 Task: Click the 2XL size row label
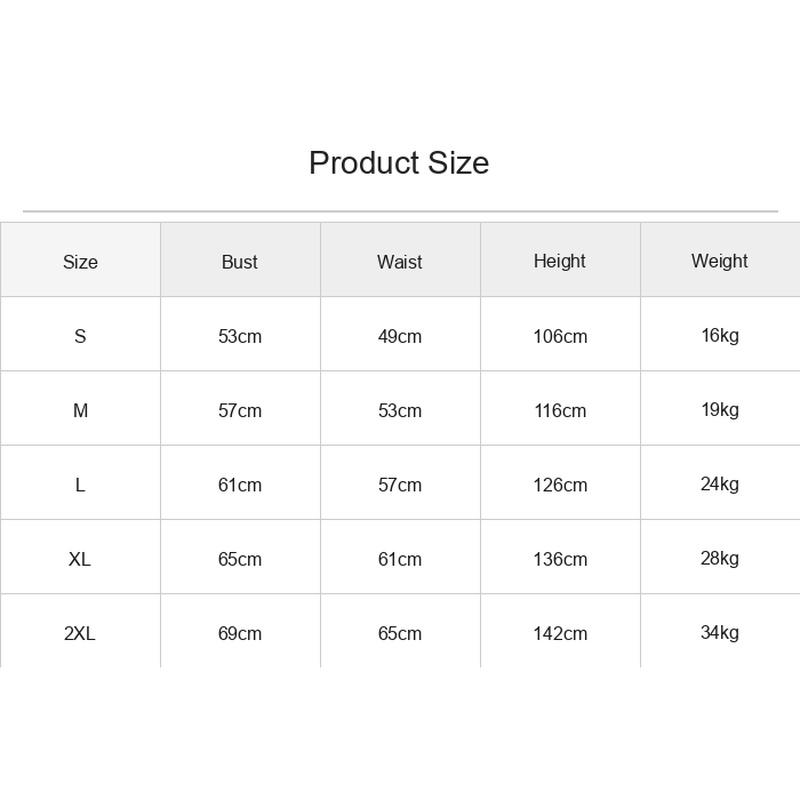(x=80, y=633)
